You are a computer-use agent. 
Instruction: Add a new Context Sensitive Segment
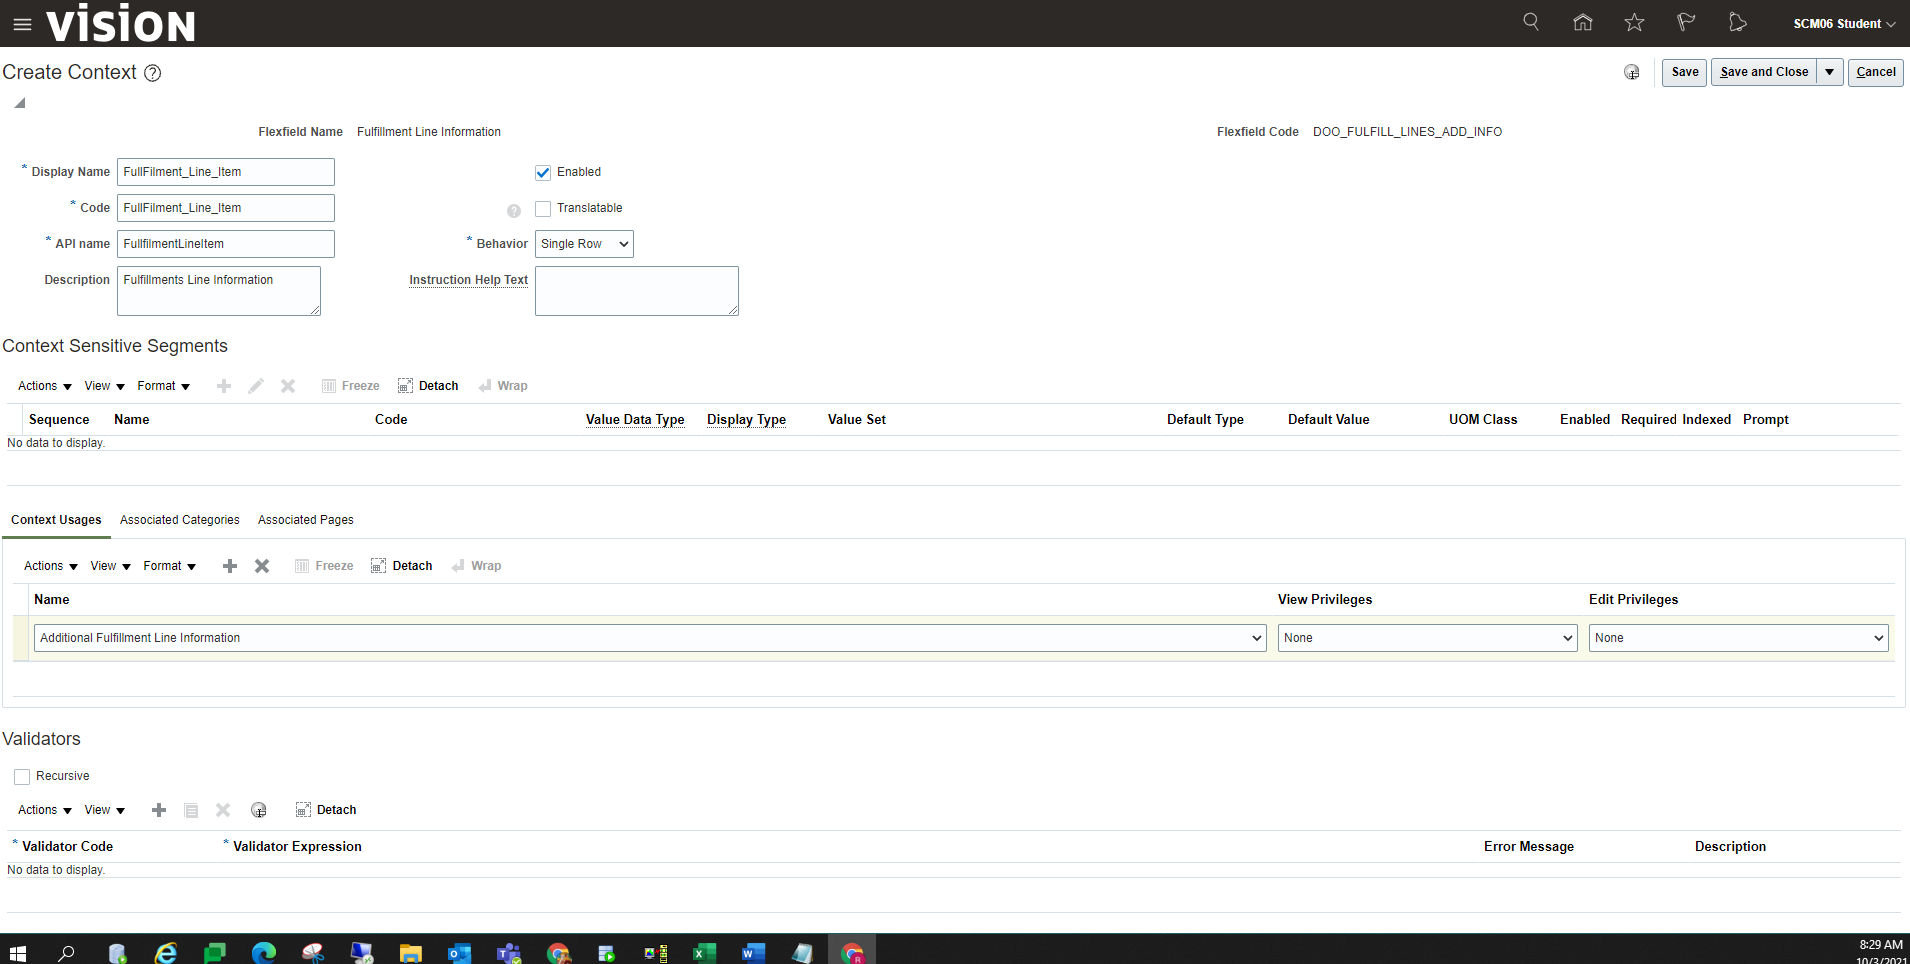coord(223,386)
